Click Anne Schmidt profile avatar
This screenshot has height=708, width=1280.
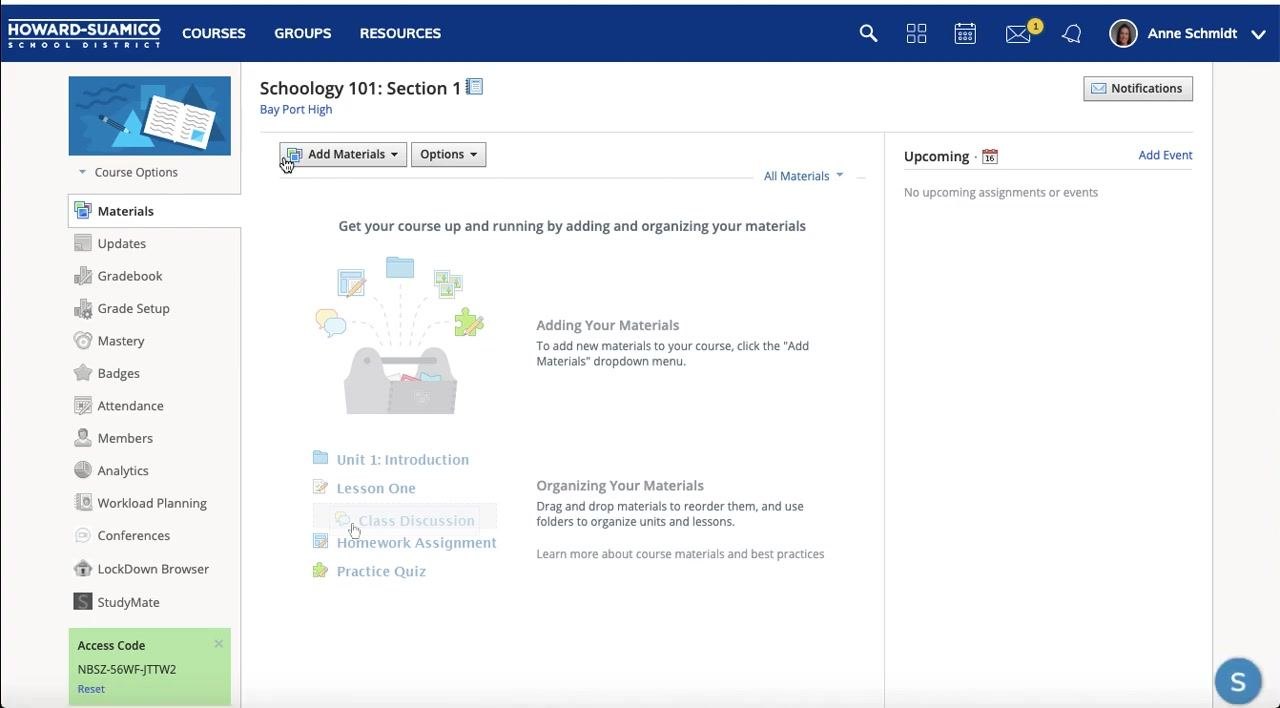coord(1123,33)
